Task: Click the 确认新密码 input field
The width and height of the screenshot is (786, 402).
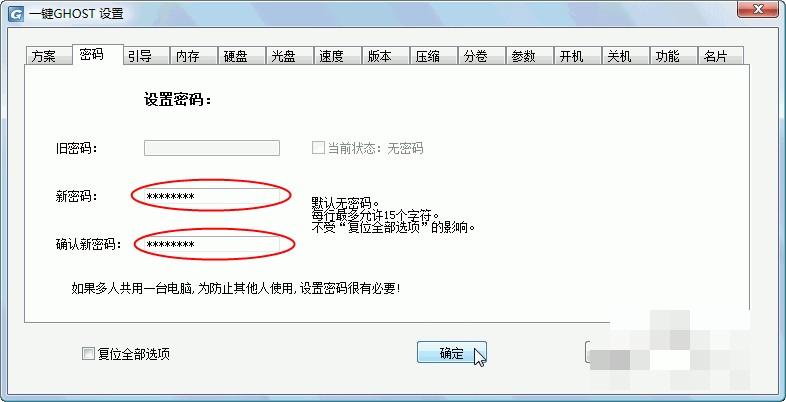Action: coord(212,244)
